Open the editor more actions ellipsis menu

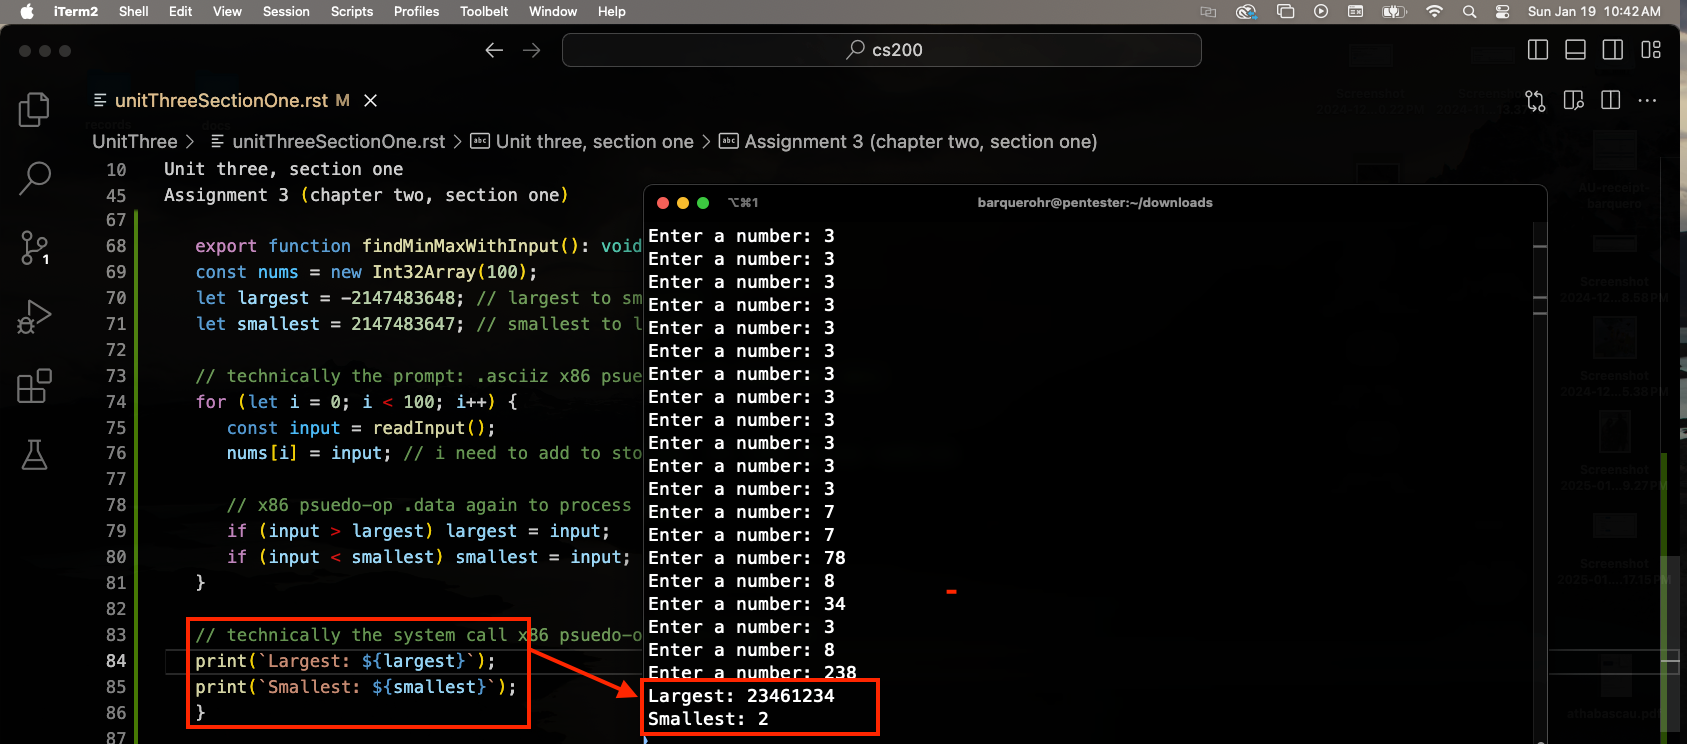(1648, 101)
